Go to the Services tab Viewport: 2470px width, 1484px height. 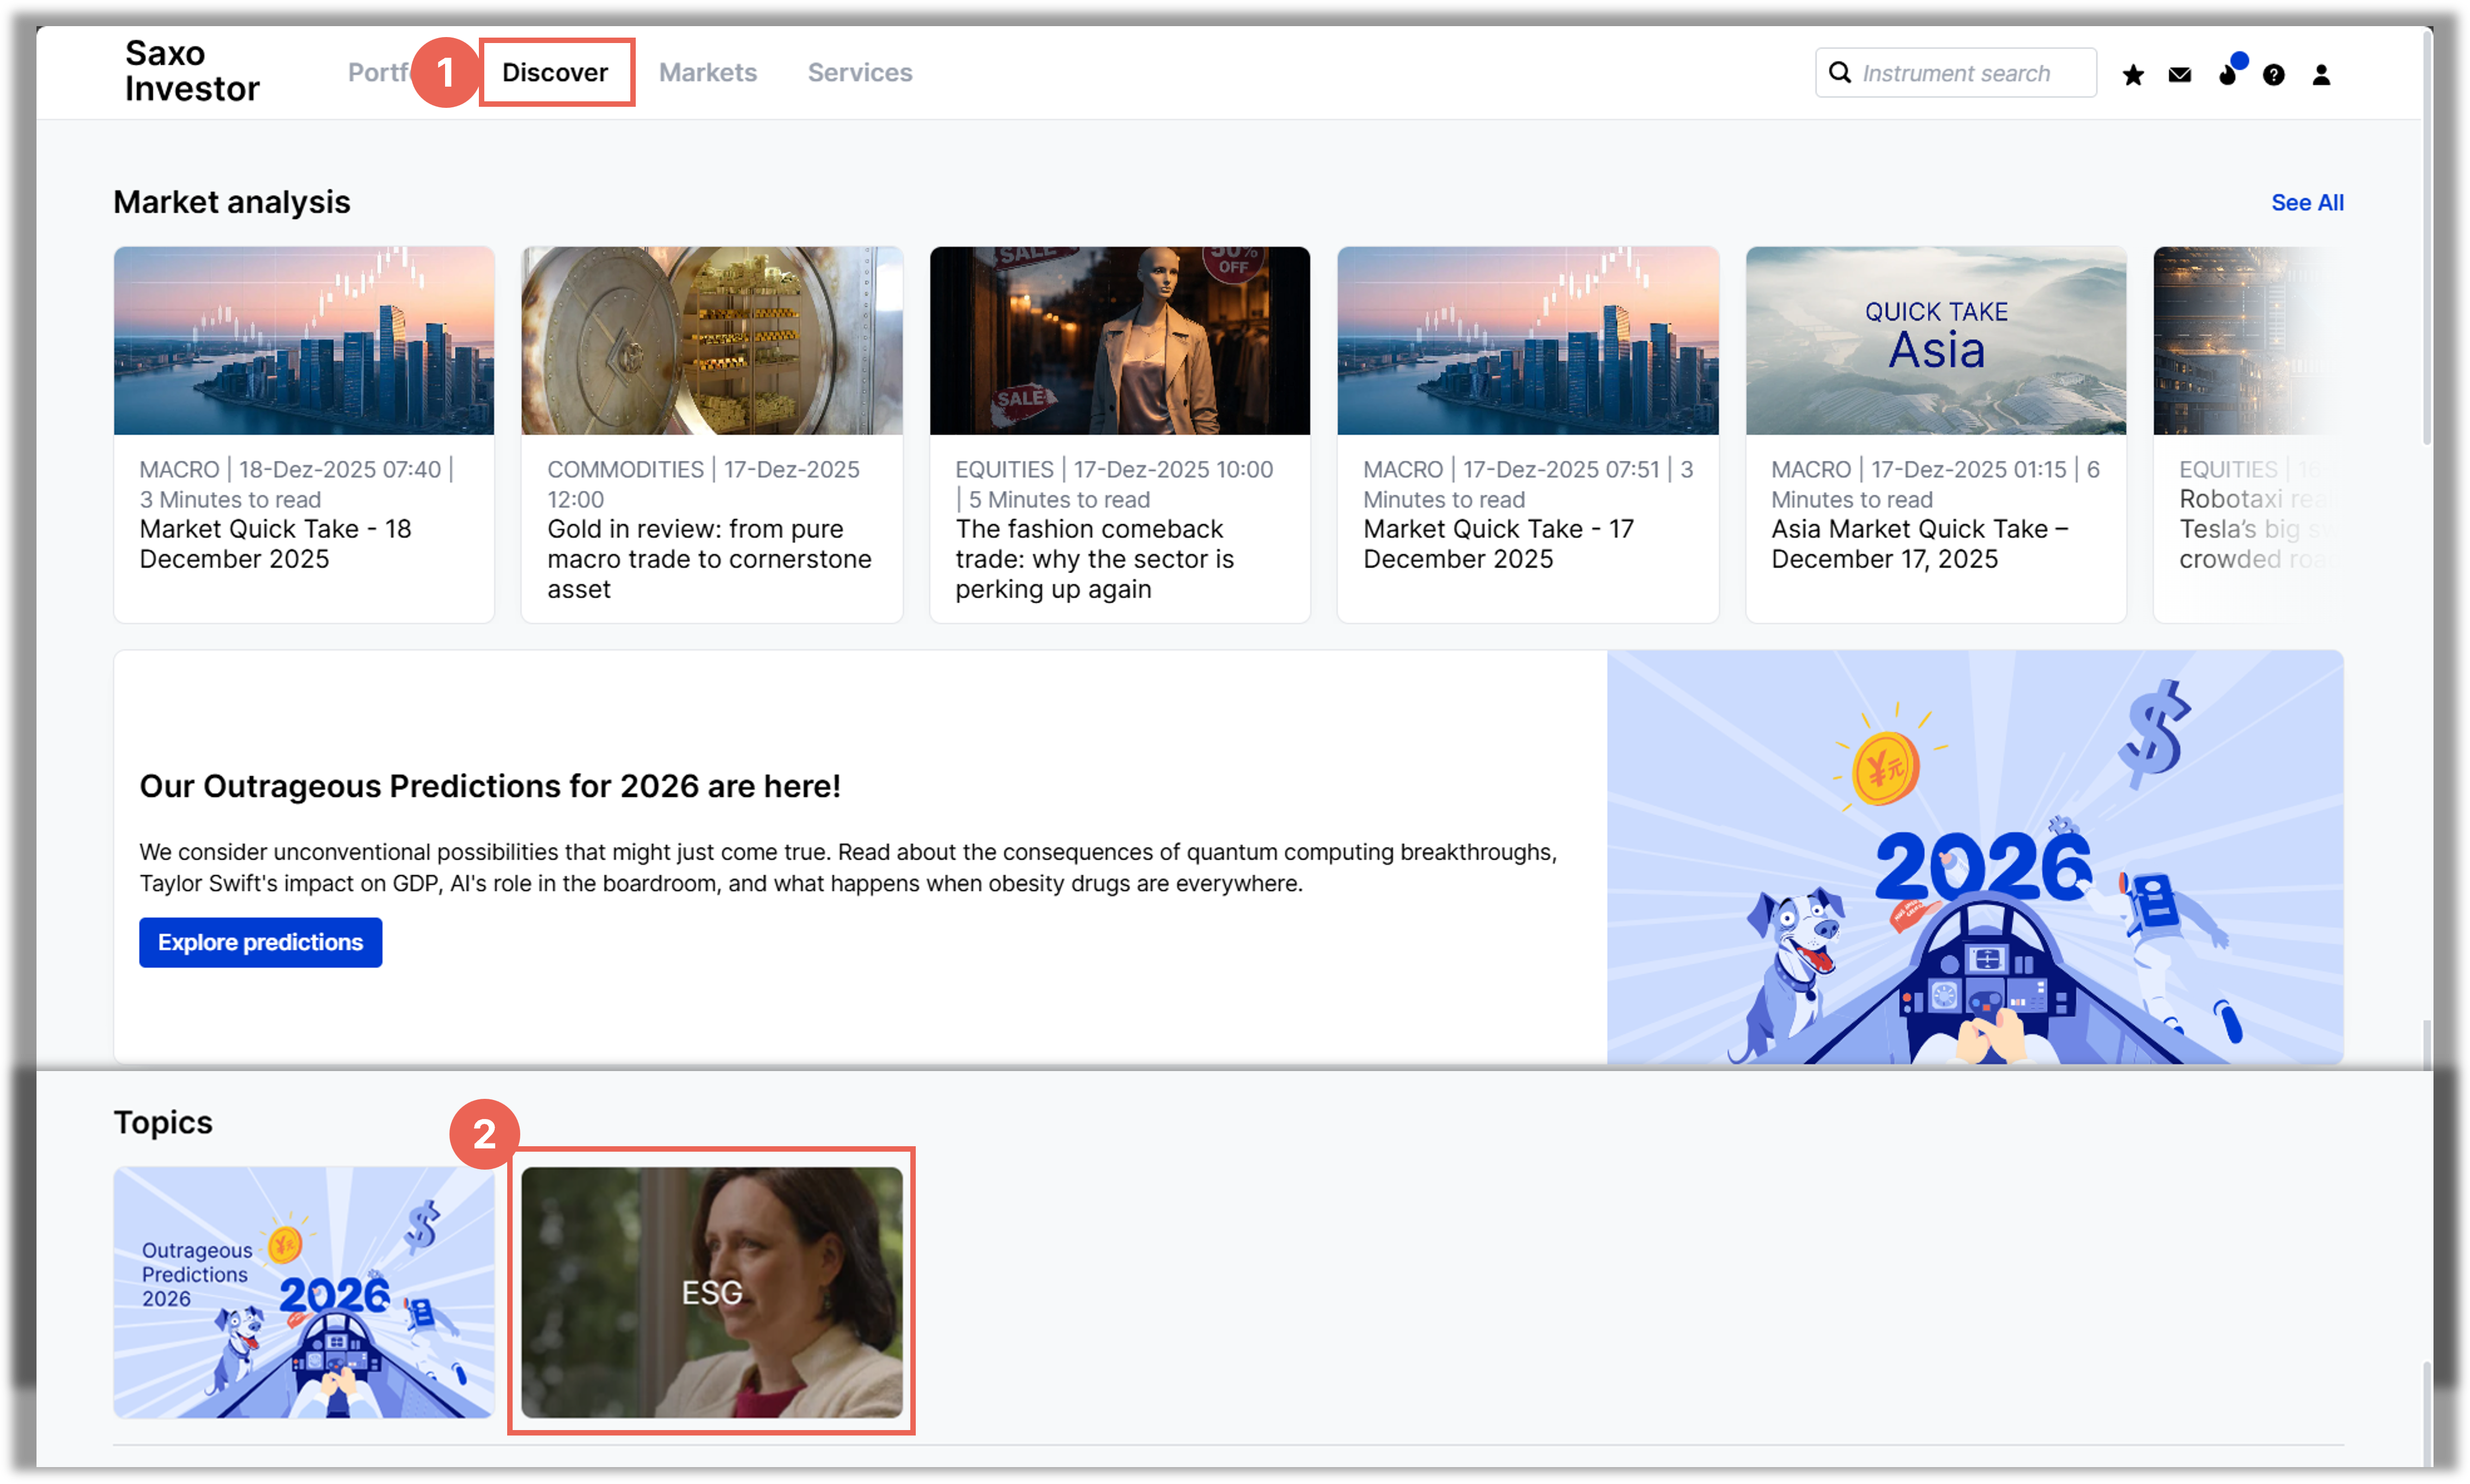click(x=859, y=73)
